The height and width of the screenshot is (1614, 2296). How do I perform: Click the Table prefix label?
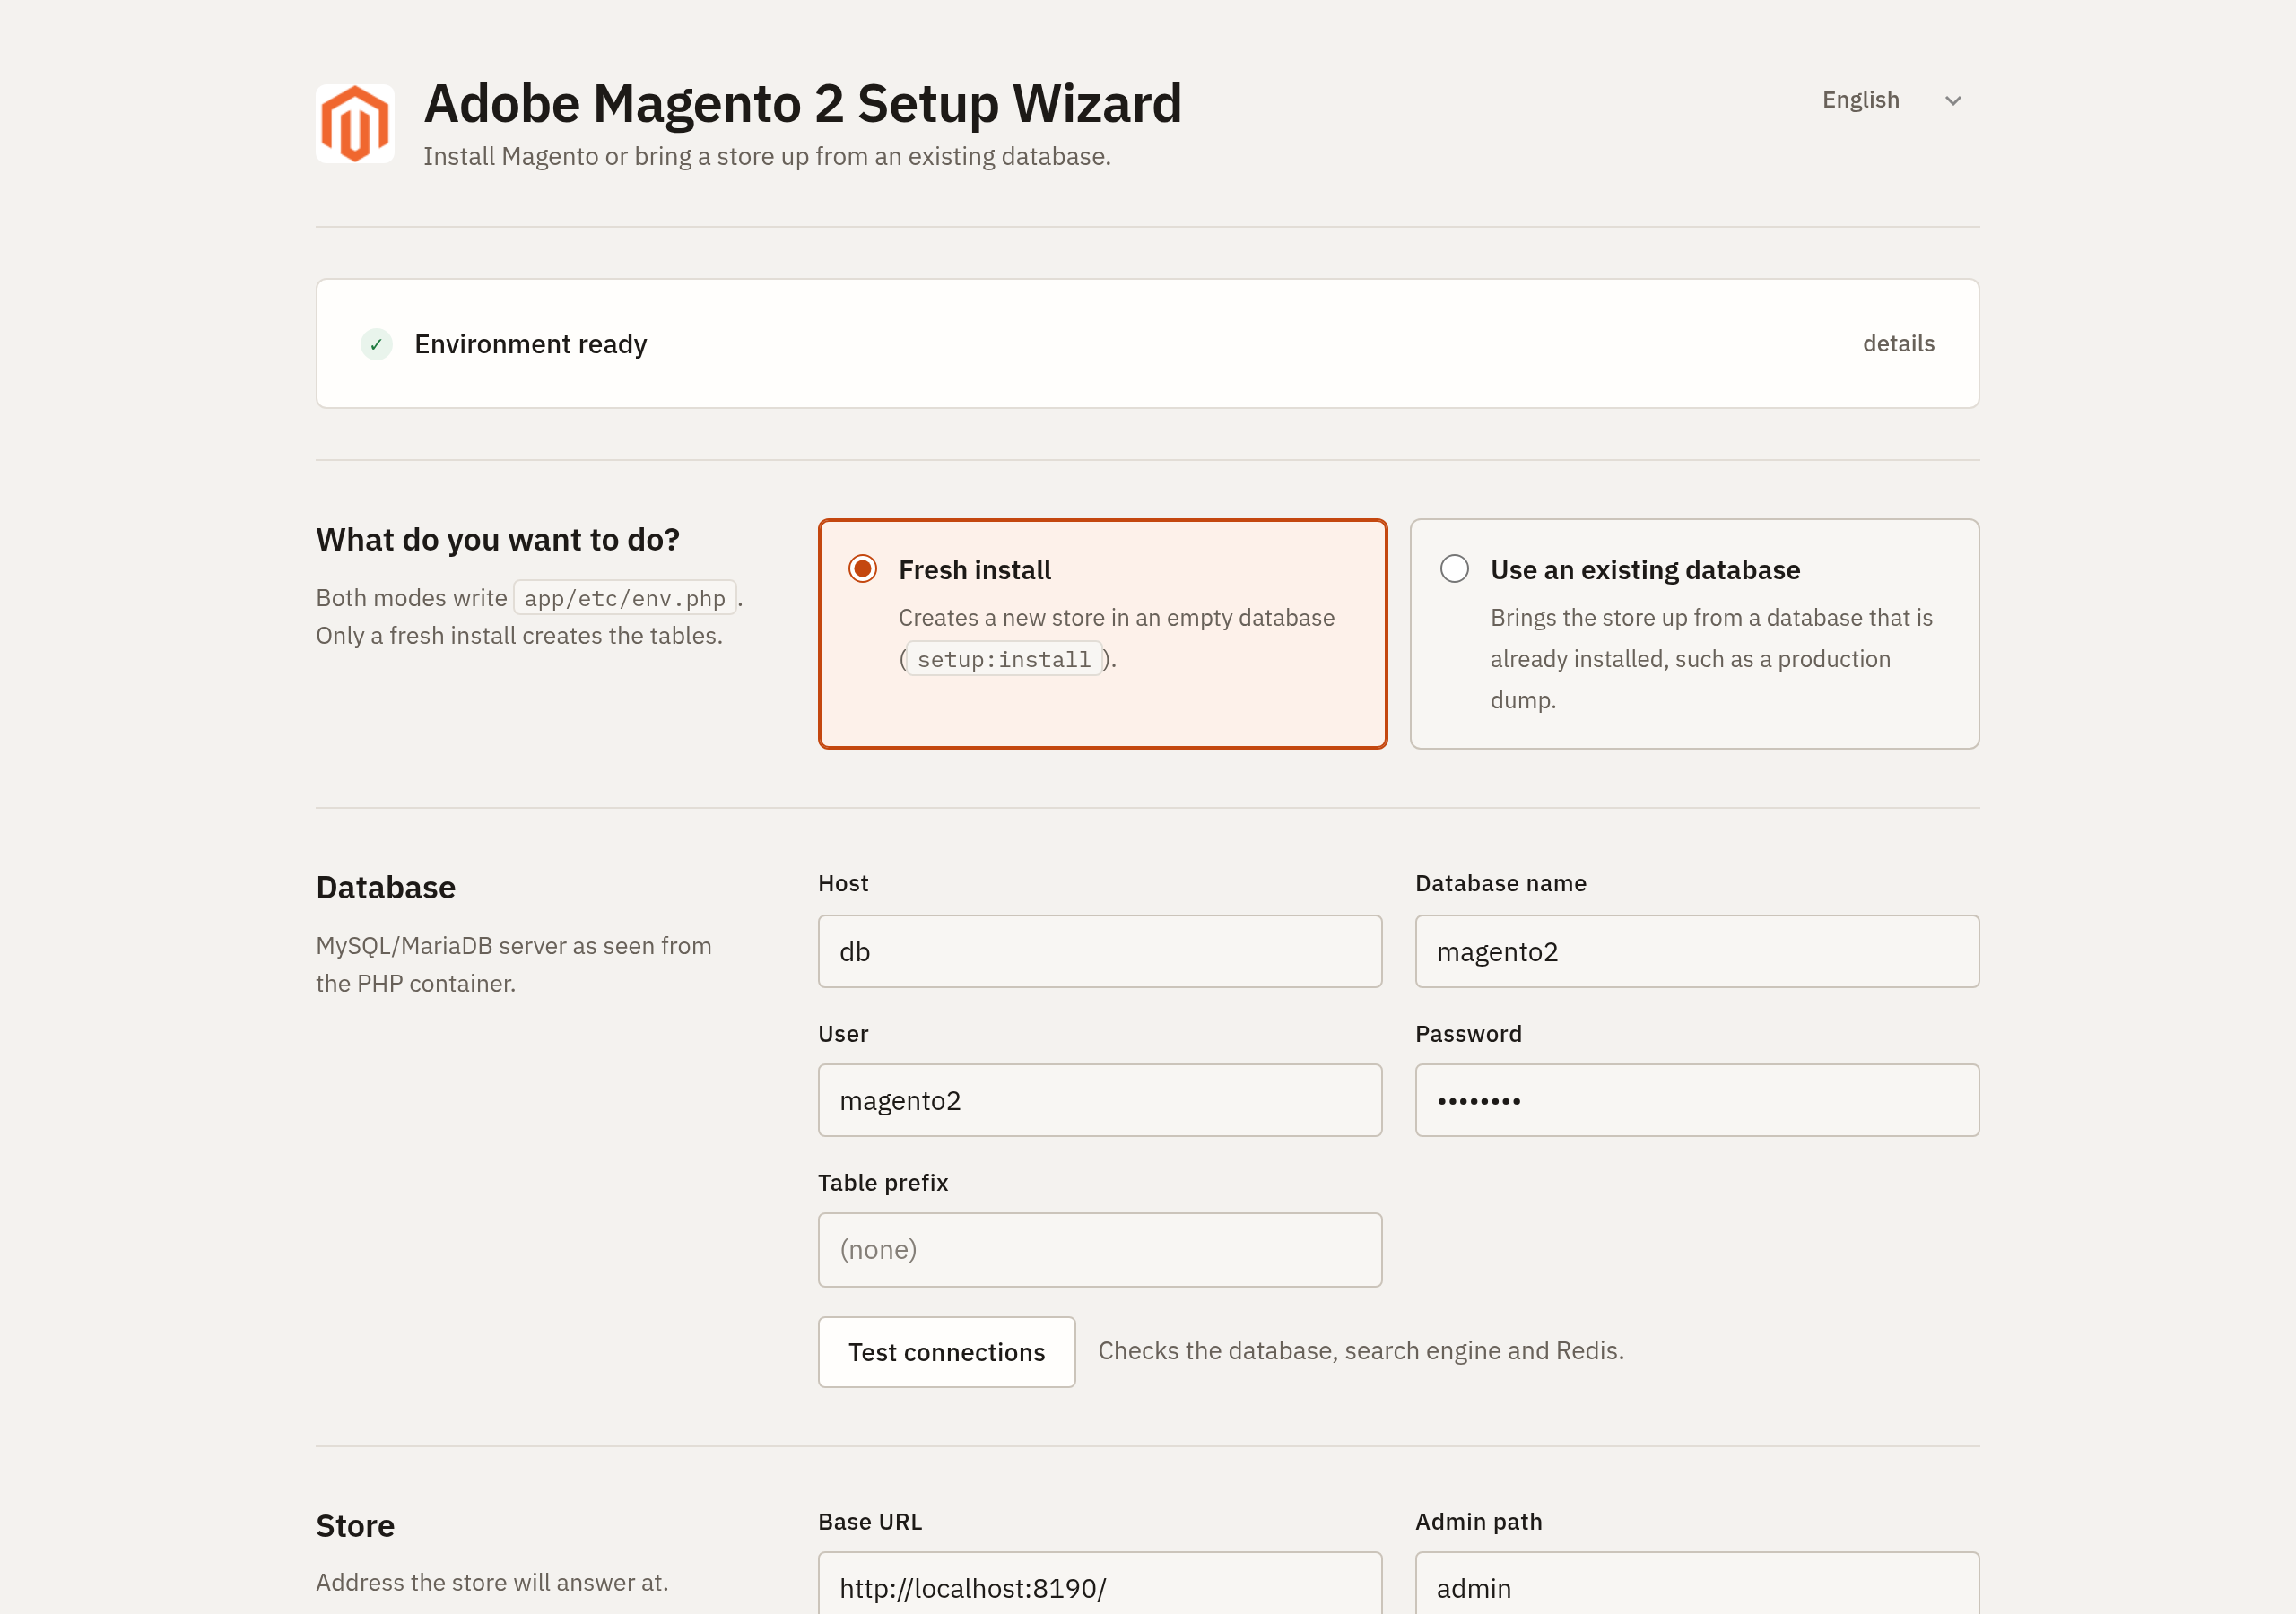coord(883,1183)
